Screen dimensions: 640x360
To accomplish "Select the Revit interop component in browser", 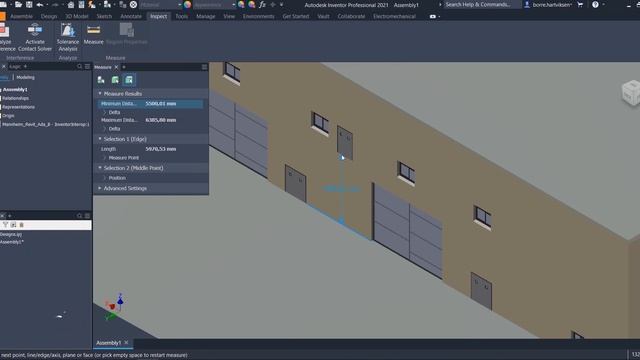I will tap(45, 124).
